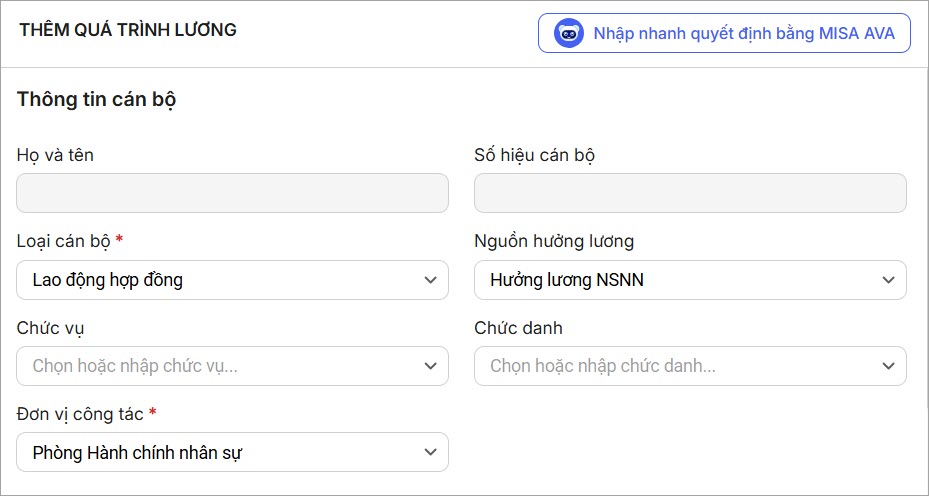Click the "Loại cán bộ" field label
This screenshot has height=496, width=929.
(x=64, y=241)
